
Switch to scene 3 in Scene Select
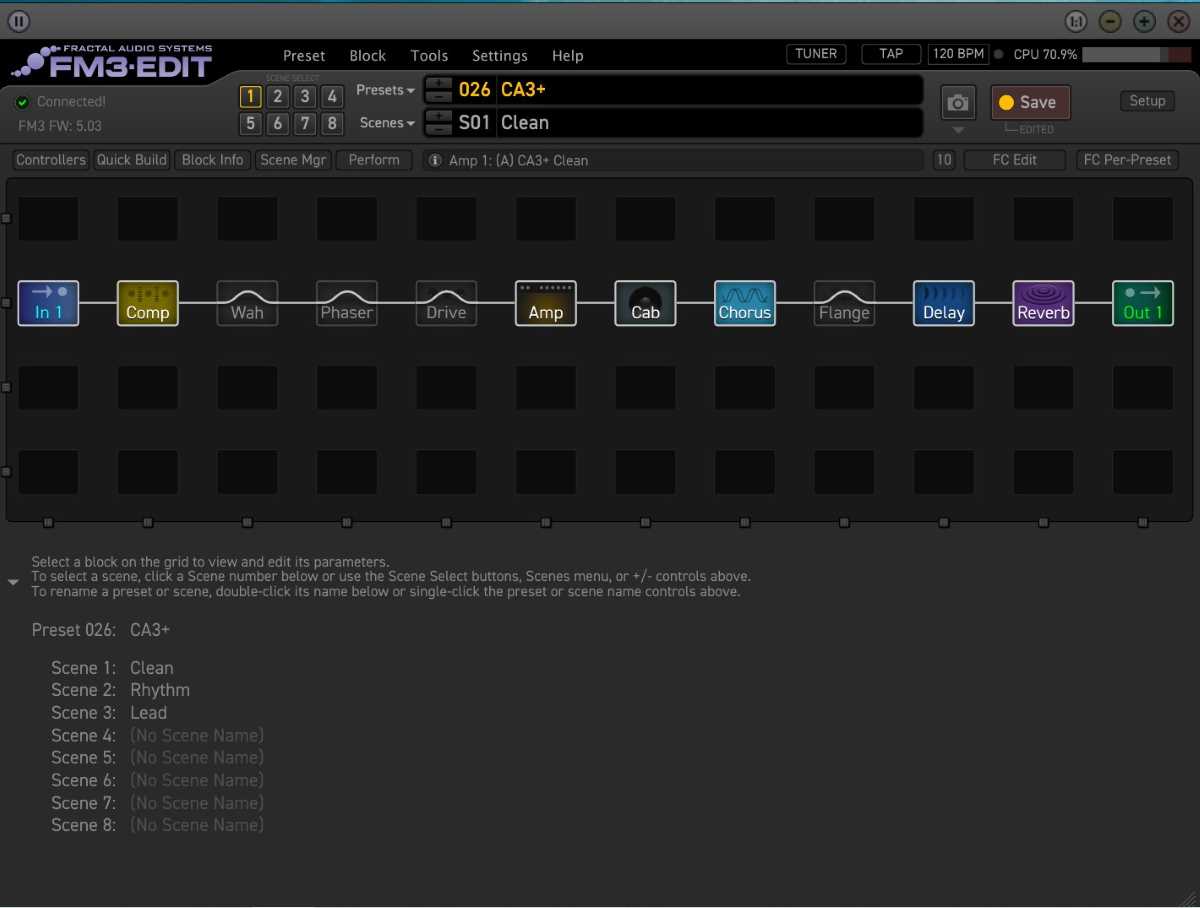(x=305, y=97)
